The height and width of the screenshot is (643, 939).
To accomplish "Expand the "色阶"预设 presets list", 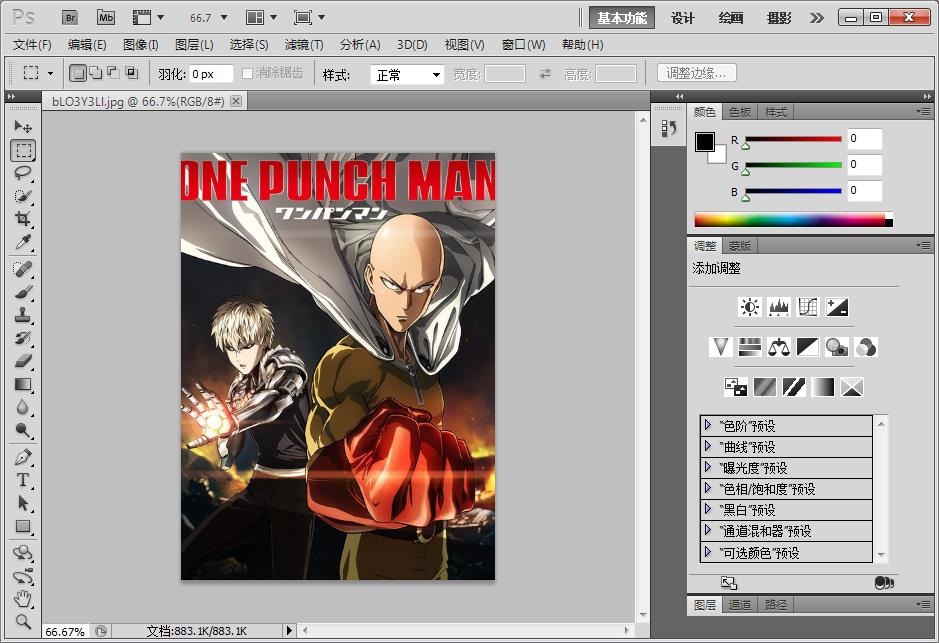I will coord(708,425).
